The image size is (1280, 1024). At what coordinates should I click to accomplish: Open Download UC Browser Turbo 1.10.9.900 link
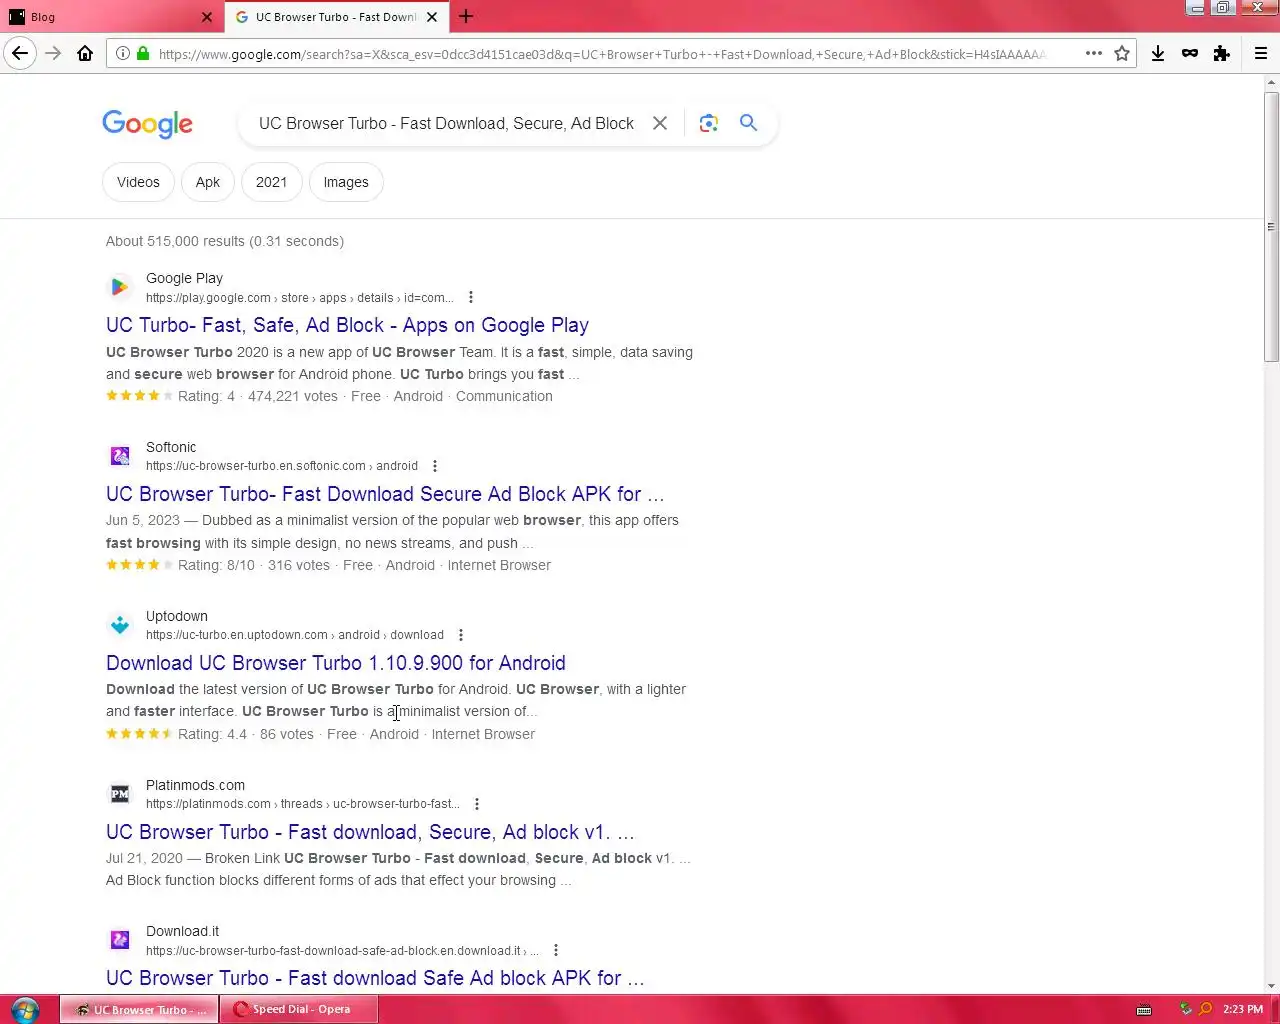336,663
